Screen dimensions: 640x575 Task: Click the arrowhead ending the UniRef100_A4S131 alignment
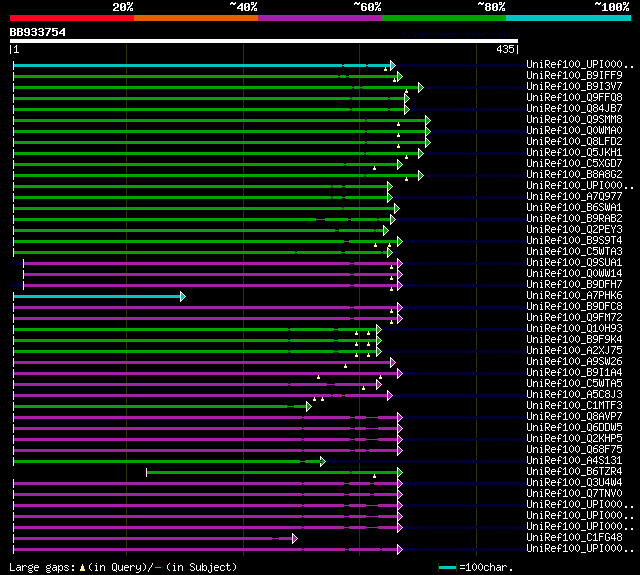click(322, 462)
